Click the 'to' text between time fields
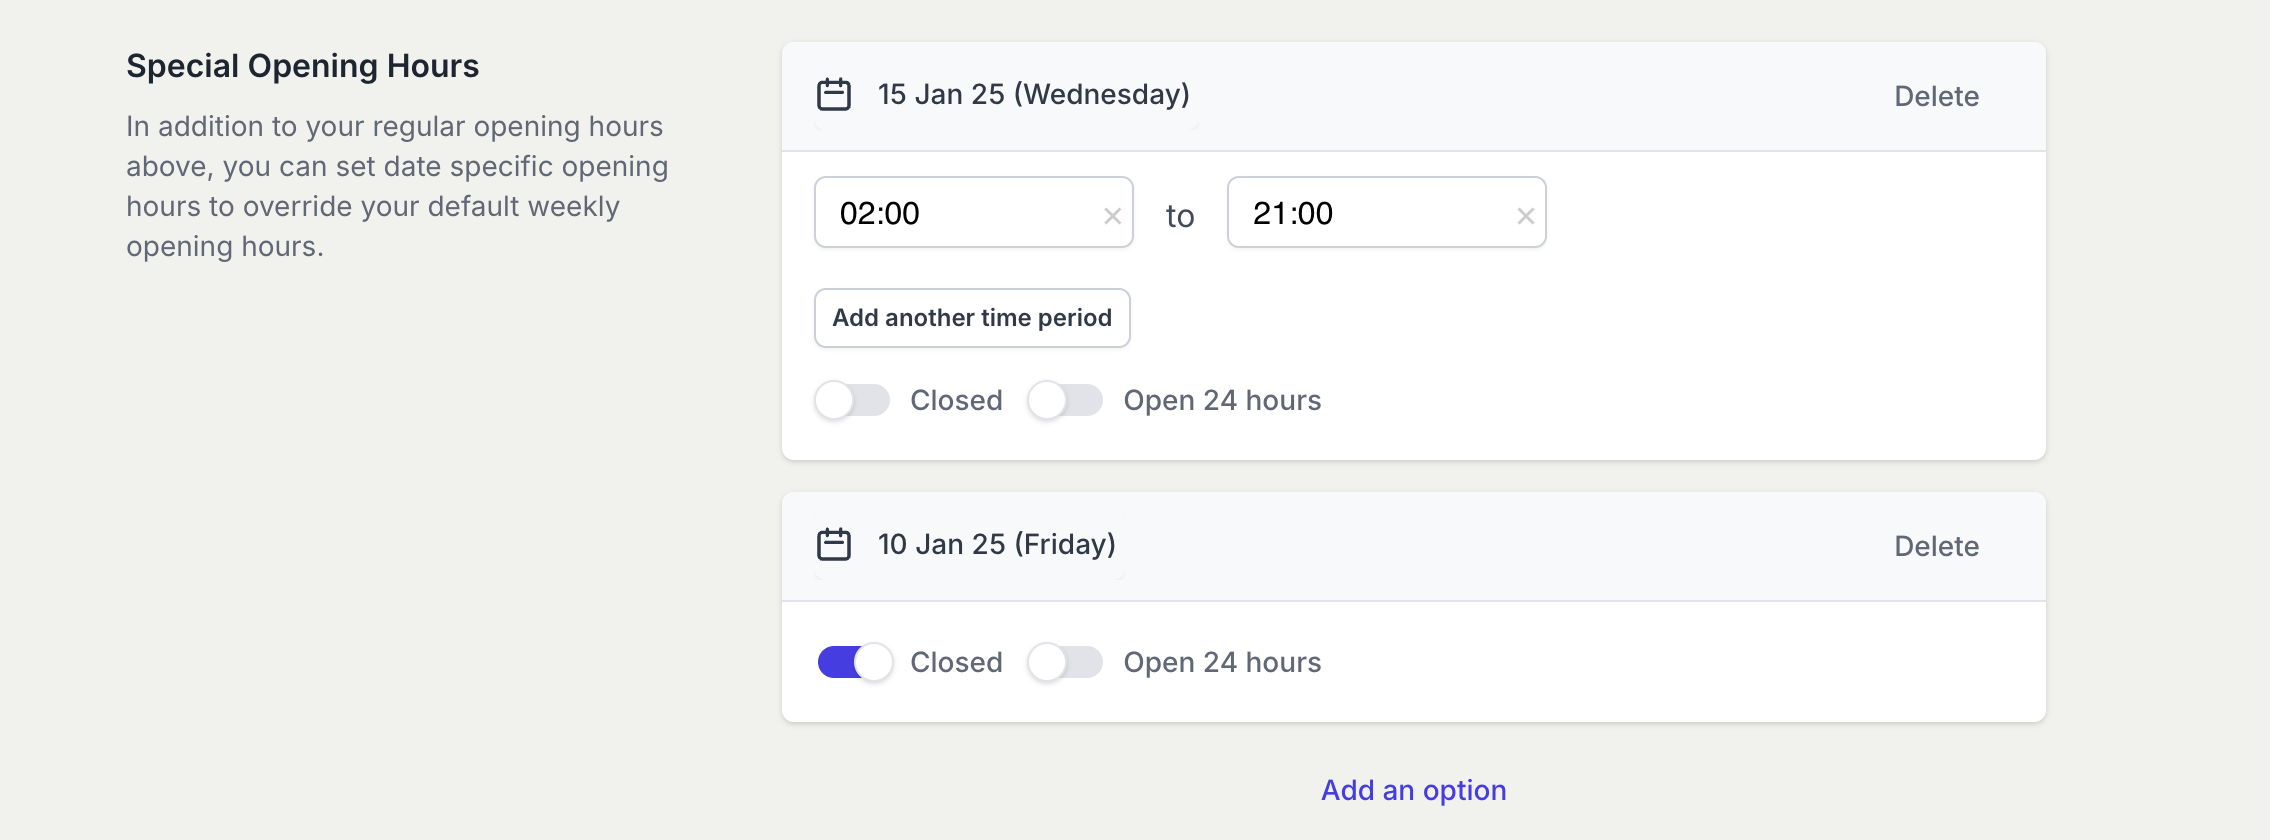 (1180, 216)
